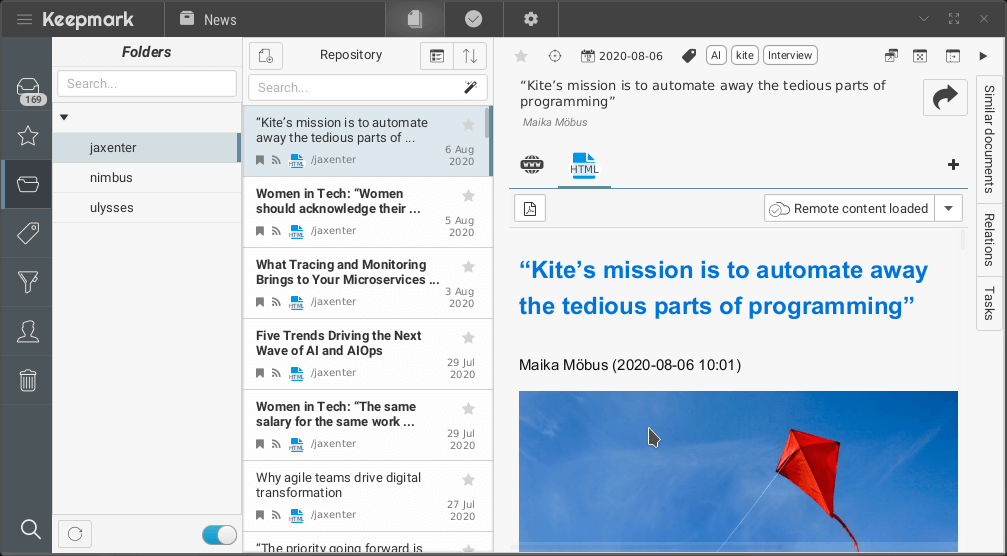Open the Tags section in sidebar
This screenshot has height=556, width=1007.
(28, 234)
